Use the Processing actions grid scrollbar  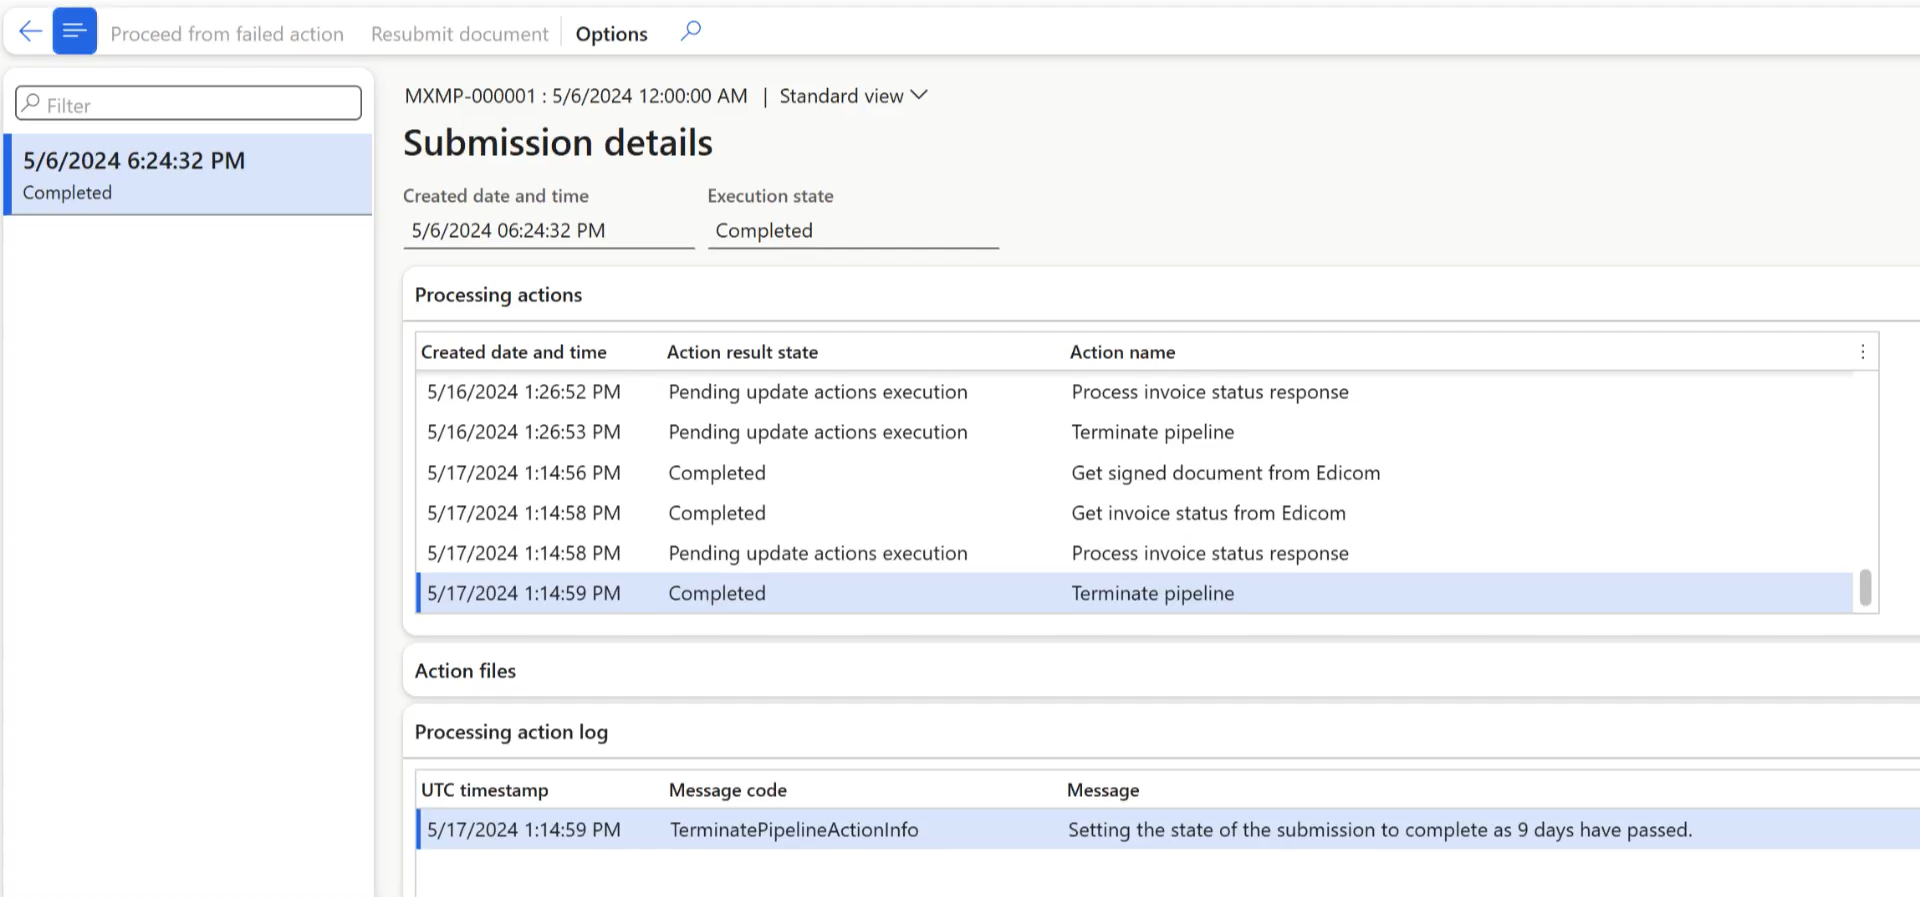tap(1865, 587)
